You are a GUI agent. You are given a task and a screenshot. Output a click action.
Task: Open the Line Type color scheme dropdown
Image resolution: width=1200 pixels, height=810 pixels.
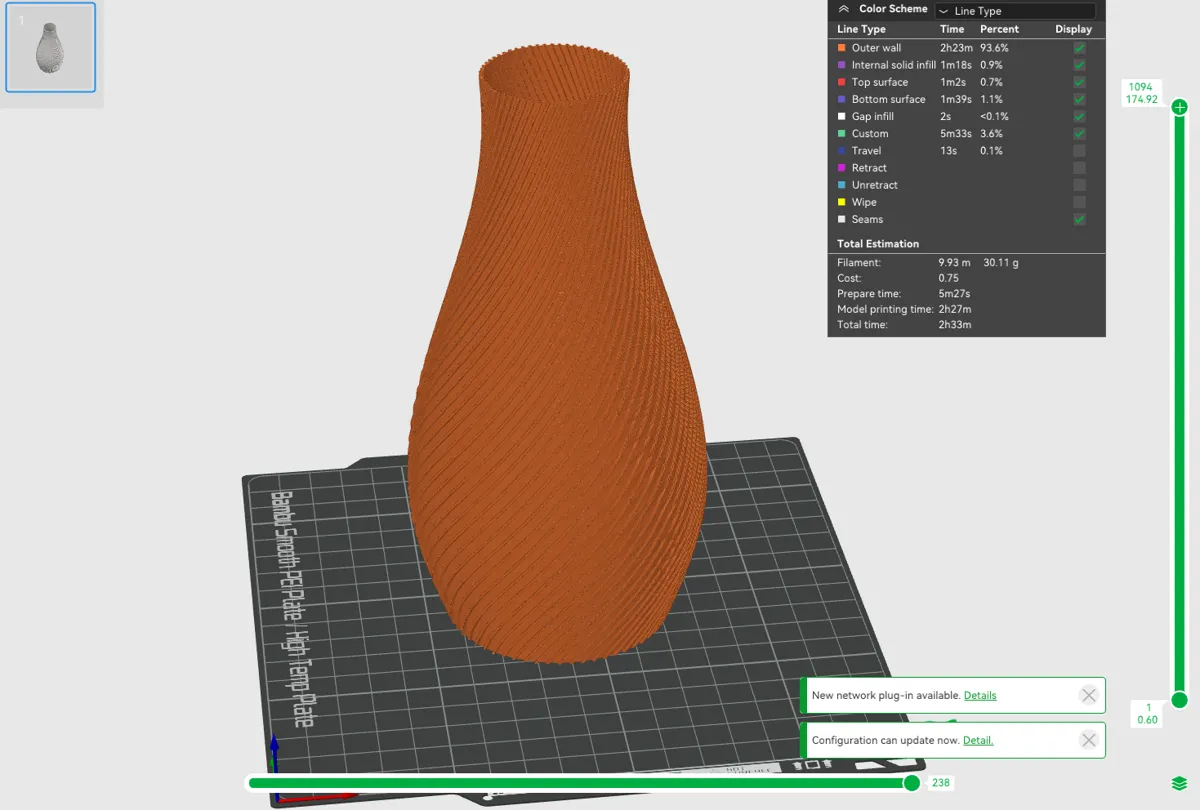(x=1015, y=11)
